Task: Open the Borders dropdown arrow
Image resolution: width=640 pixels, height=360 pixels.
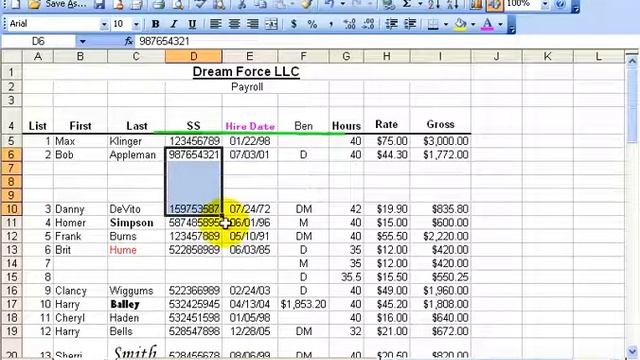Action: 446,24
